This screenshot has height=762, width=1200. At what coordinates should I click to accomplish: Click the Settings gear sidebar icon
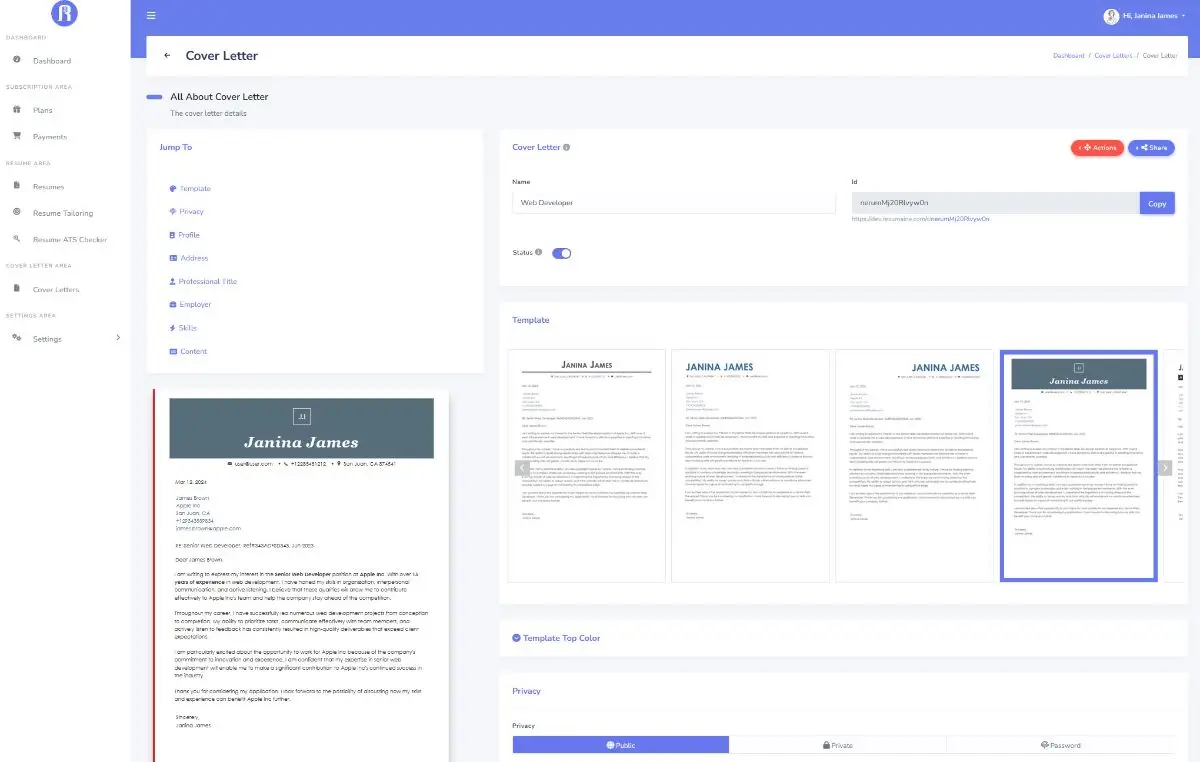17,338
